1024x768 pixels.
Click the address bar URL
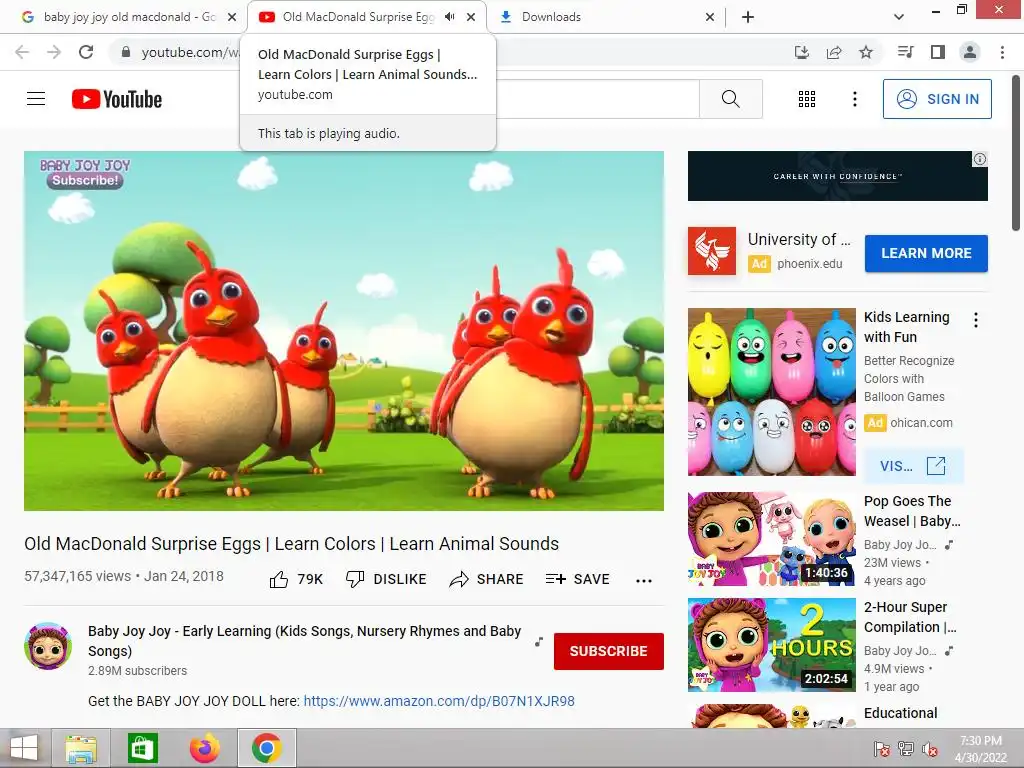(189, 52)
